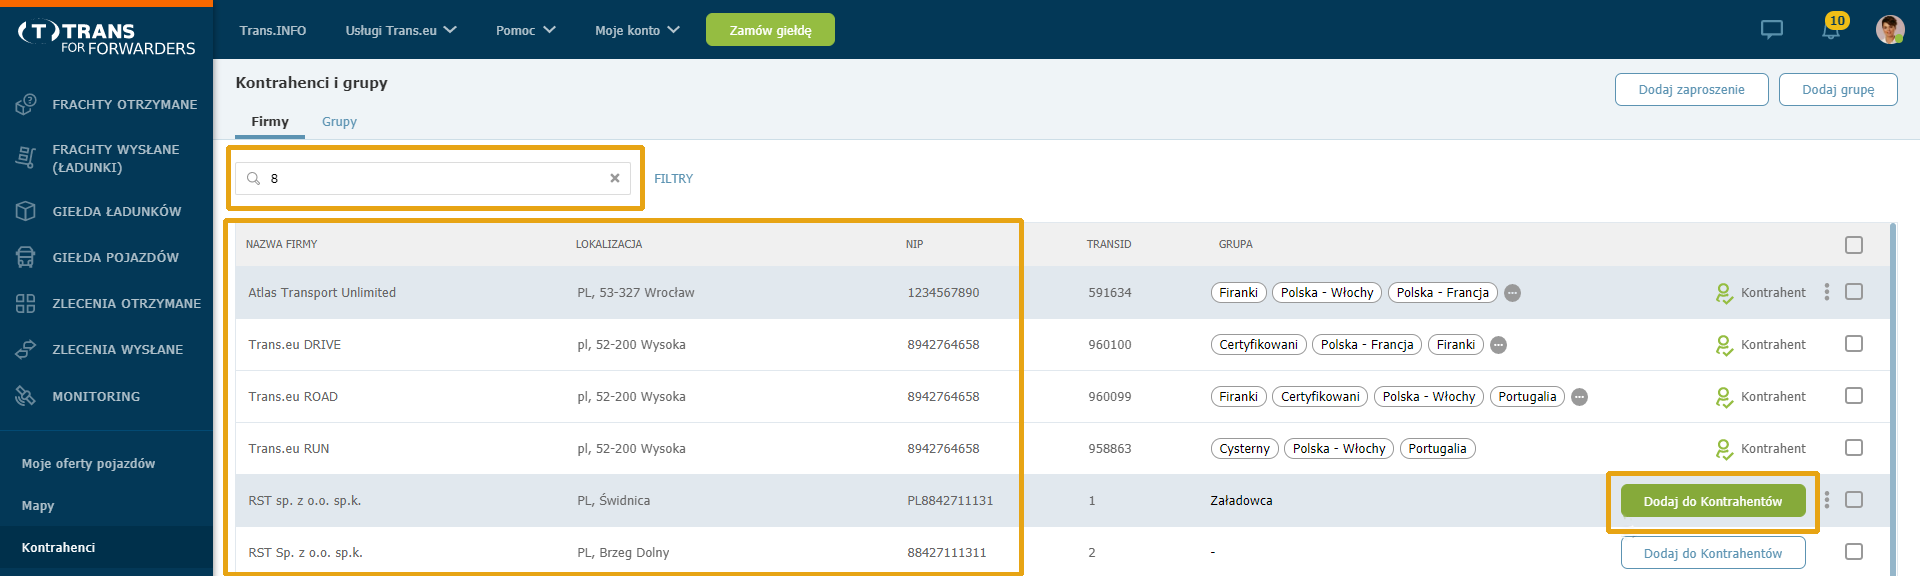1920x576 pixels.
Task: Click the Portugalia tag for Trans.eu ROAD
Action: pyautogui.click(x=1527, y=397)
